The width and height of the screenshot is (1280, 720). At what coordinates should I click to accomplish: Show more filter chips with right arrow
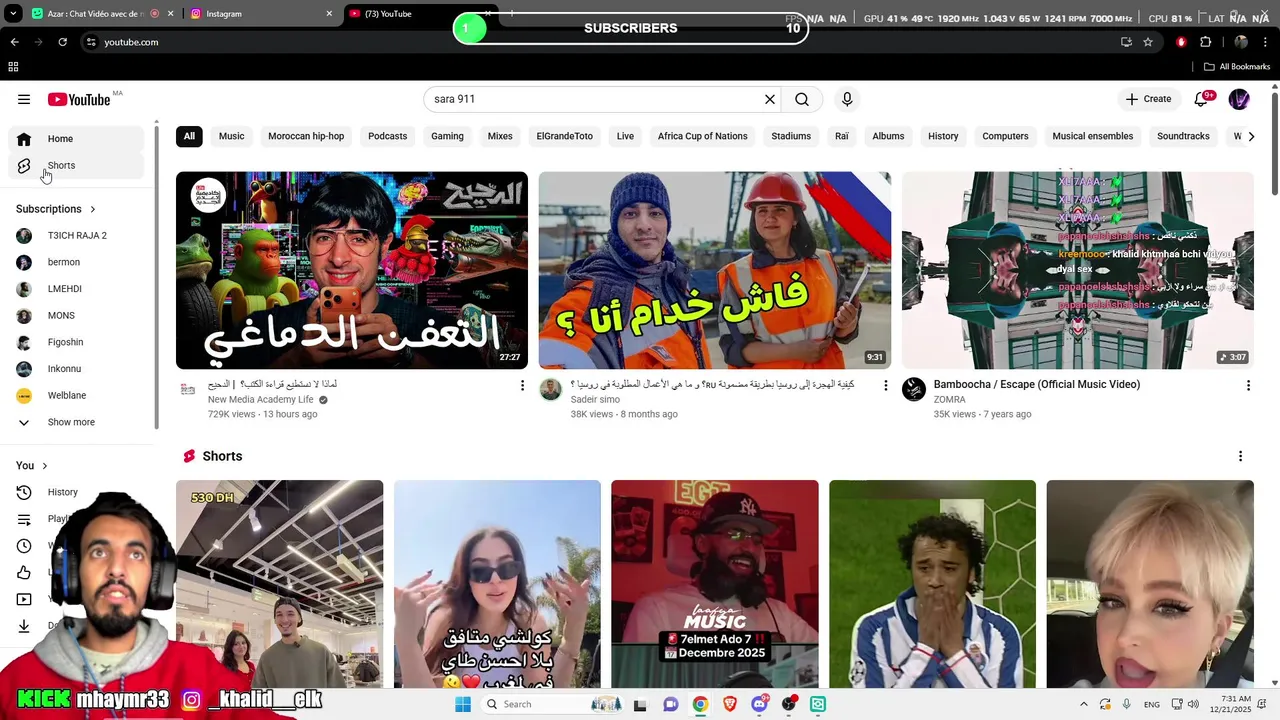(1251, 136)
